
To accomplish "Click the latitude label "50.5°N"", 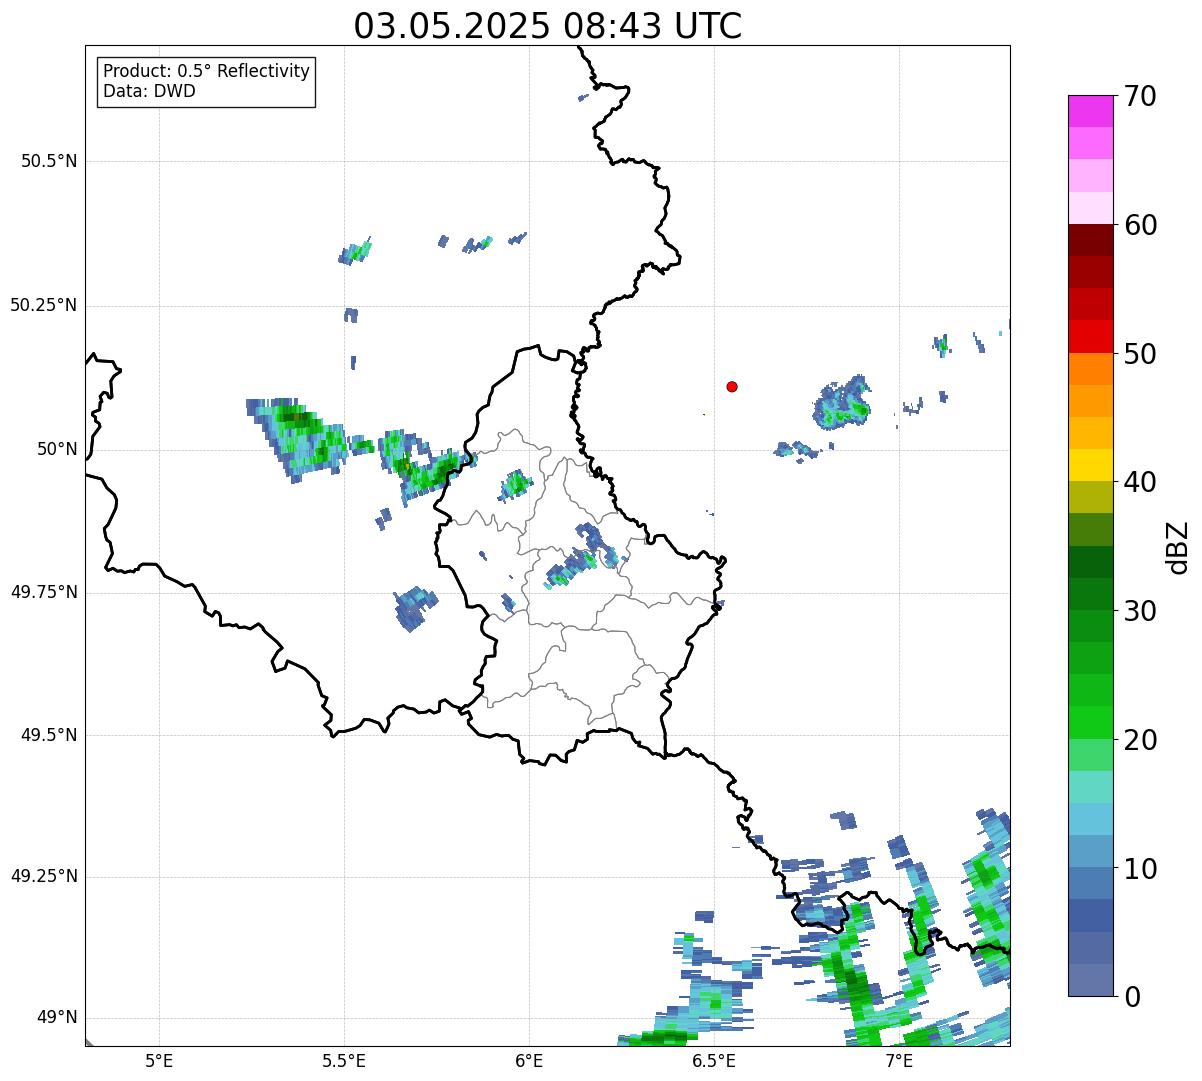I will 48,161.
